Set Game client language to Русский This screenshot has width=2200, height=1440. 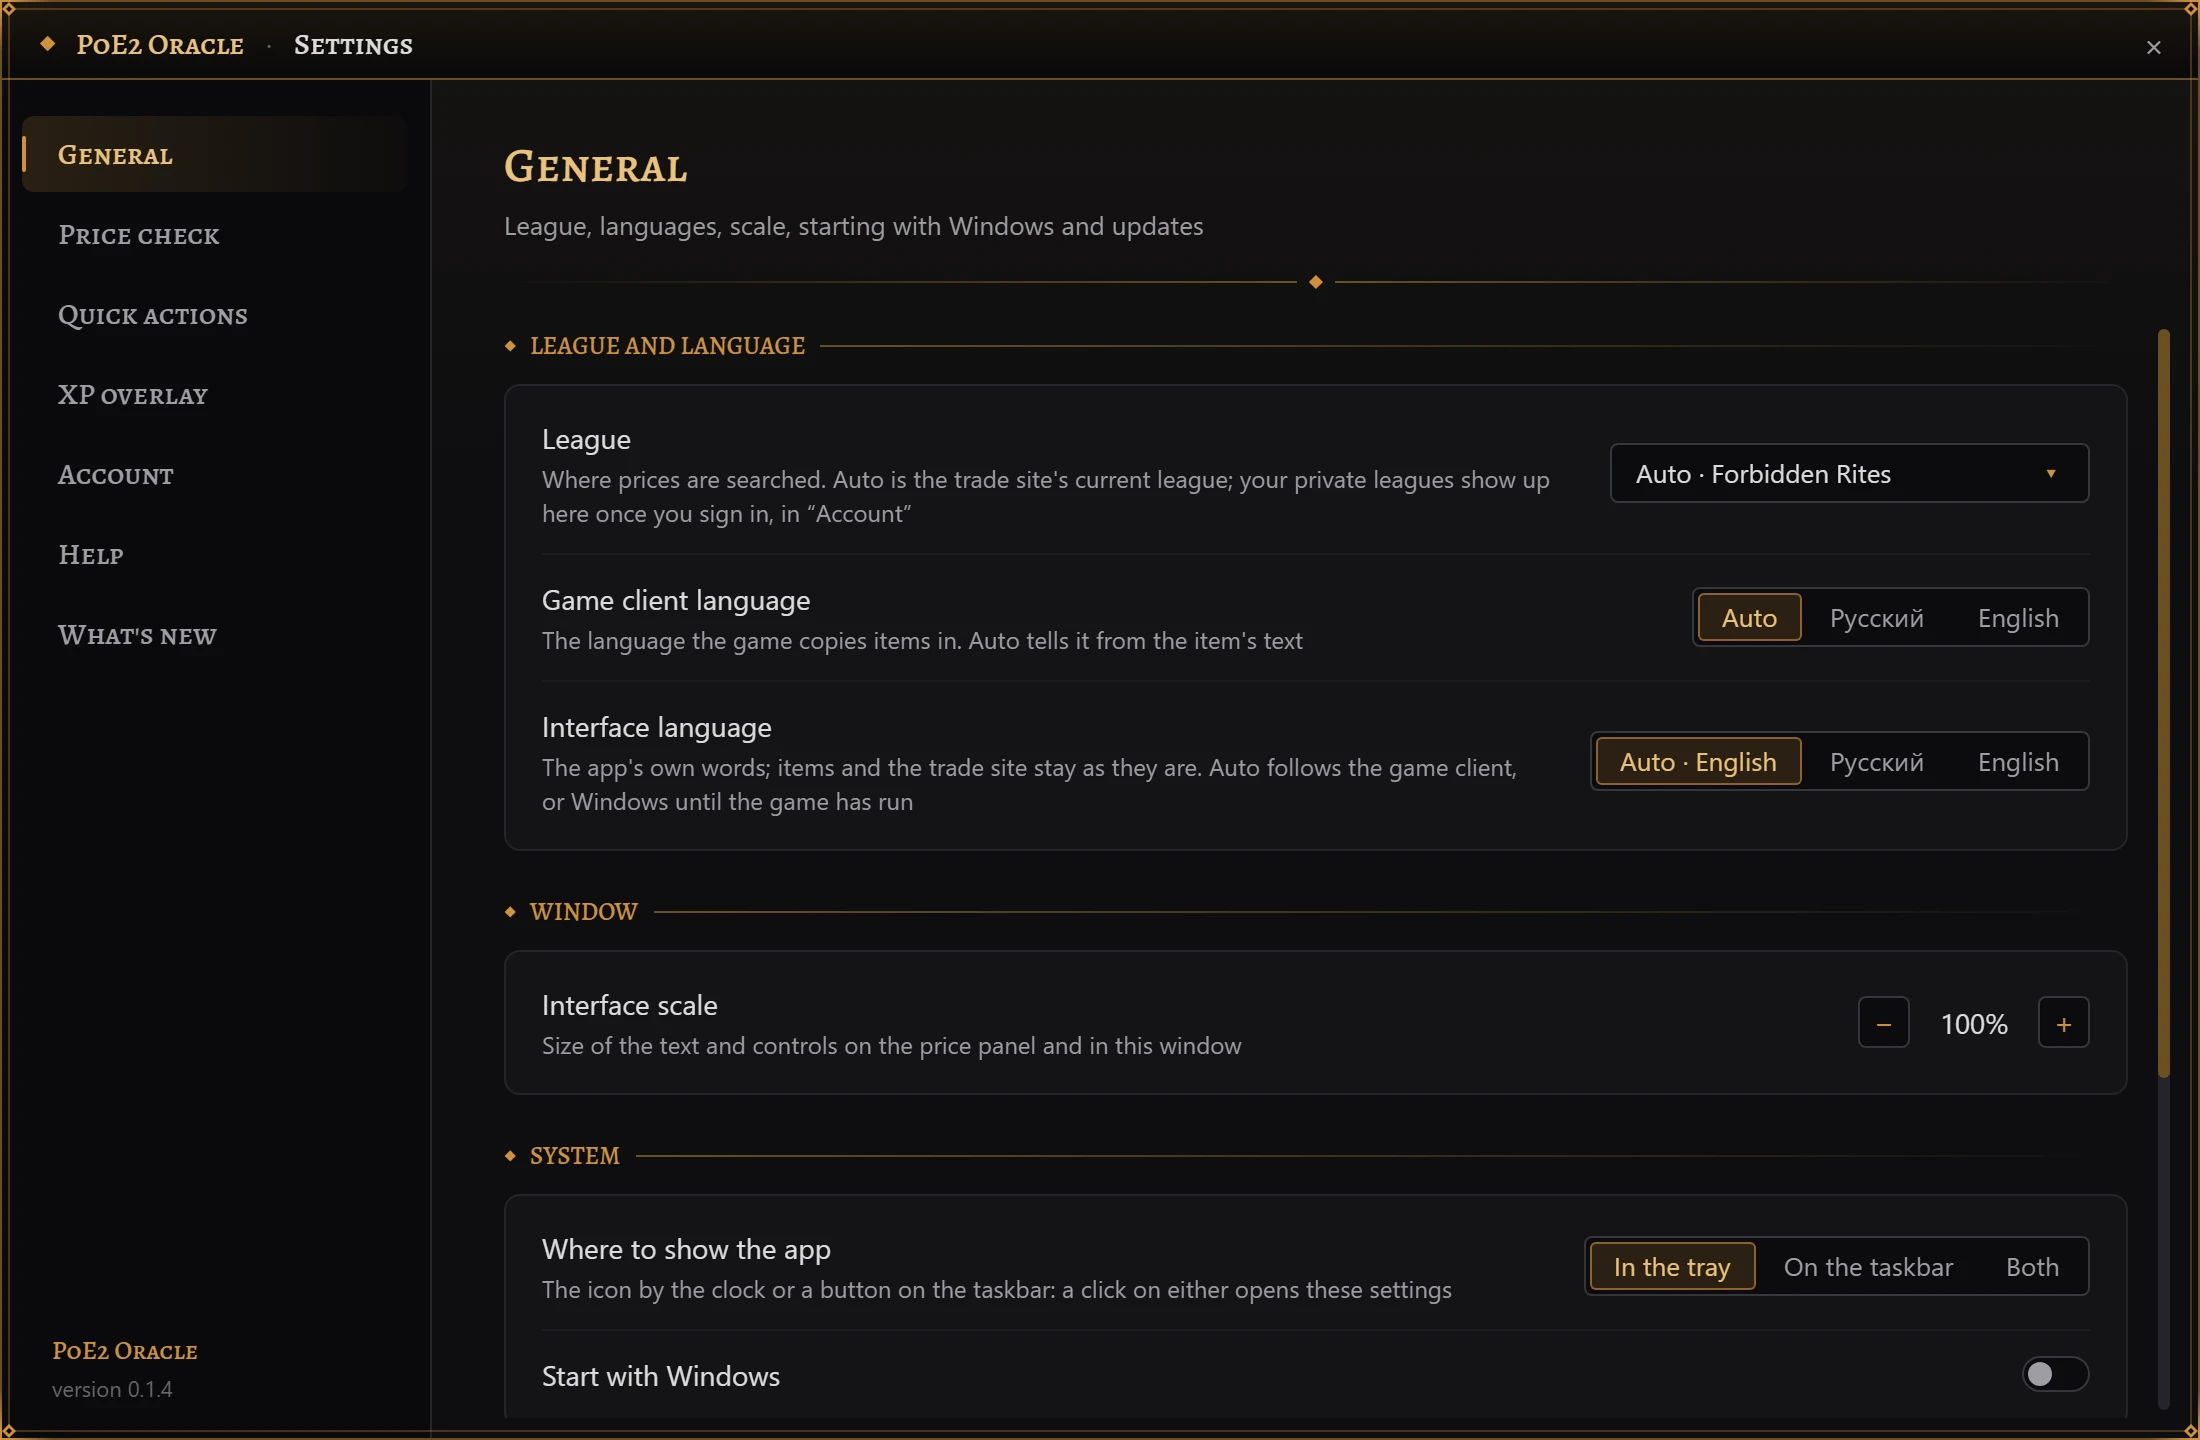tap(1876, 618)
